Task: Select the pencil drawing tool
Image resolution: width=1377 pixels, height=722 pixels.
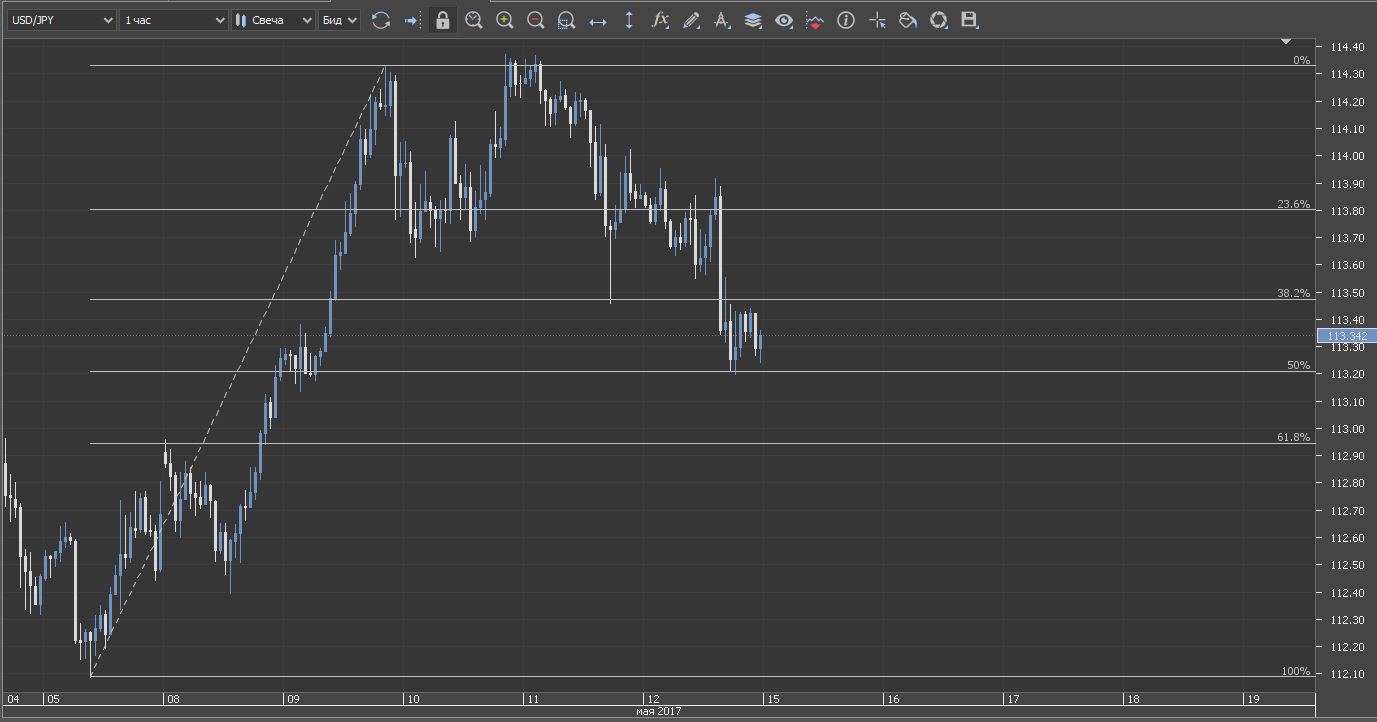Action: click(691, 20)
